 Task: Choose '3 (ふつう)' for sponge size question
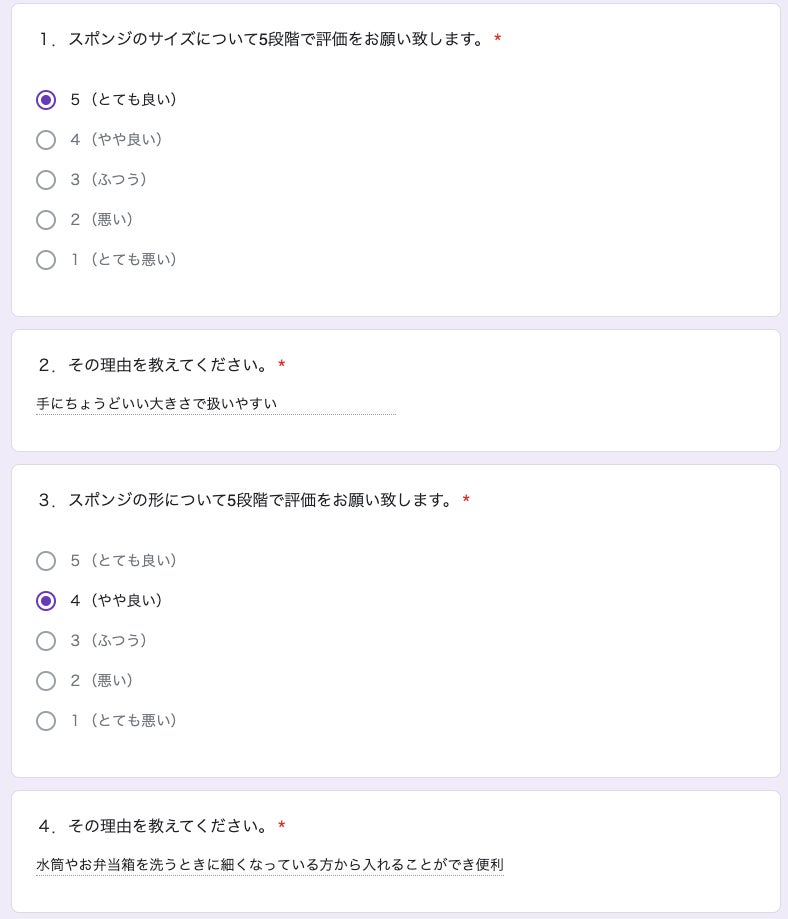pyautogui.click(x=46, y=180)
